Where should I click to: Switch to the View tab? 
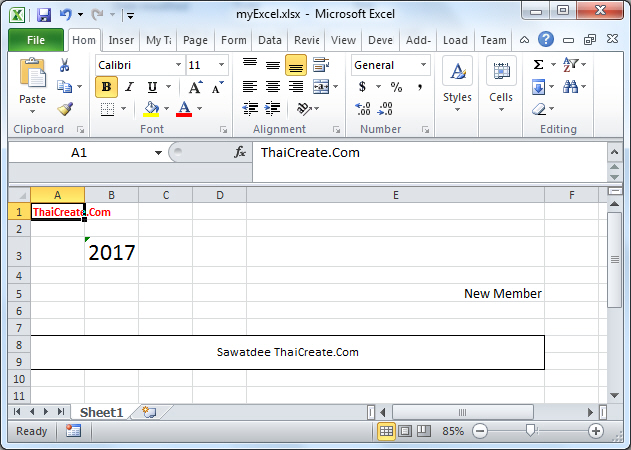[343, 40]
